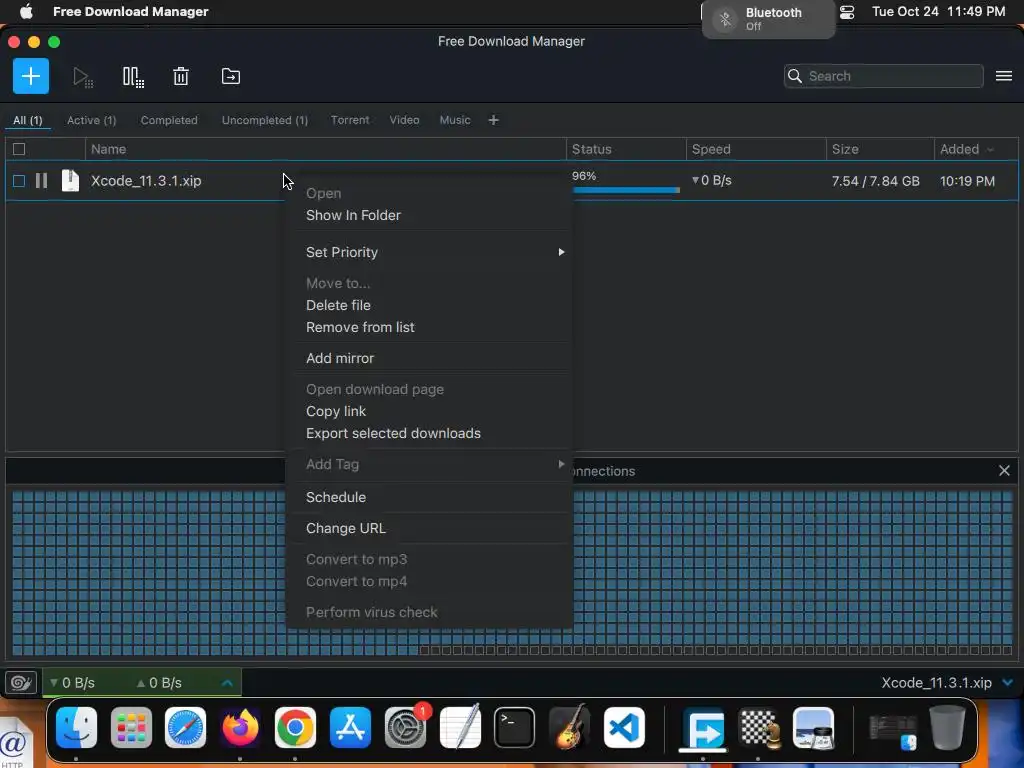This screenshot has width=1024, height=768.
Task: Switch to the Active (1) tab
Action: [x=91, y=120]
